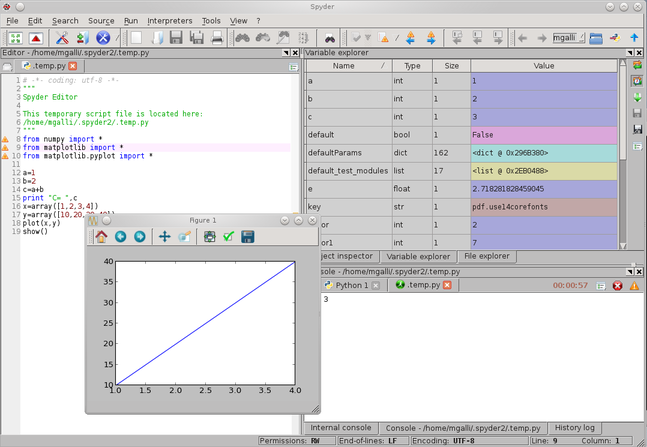Click the Replace text binoculars-pencil icon
The width and height of the screenshot is (647, 447).
283,38
